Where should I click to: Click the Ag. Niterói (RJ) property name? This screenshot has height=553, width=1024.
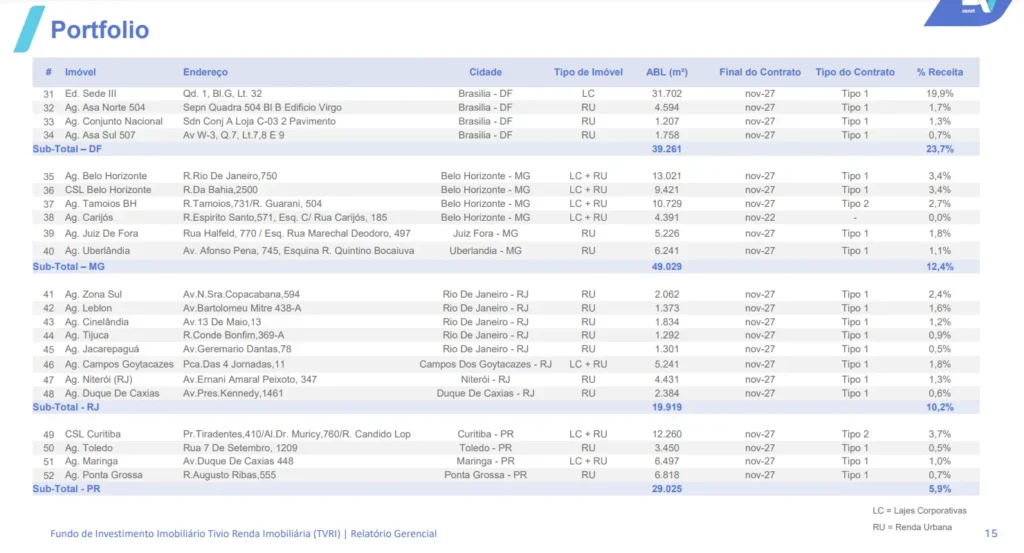coord(98,379)
